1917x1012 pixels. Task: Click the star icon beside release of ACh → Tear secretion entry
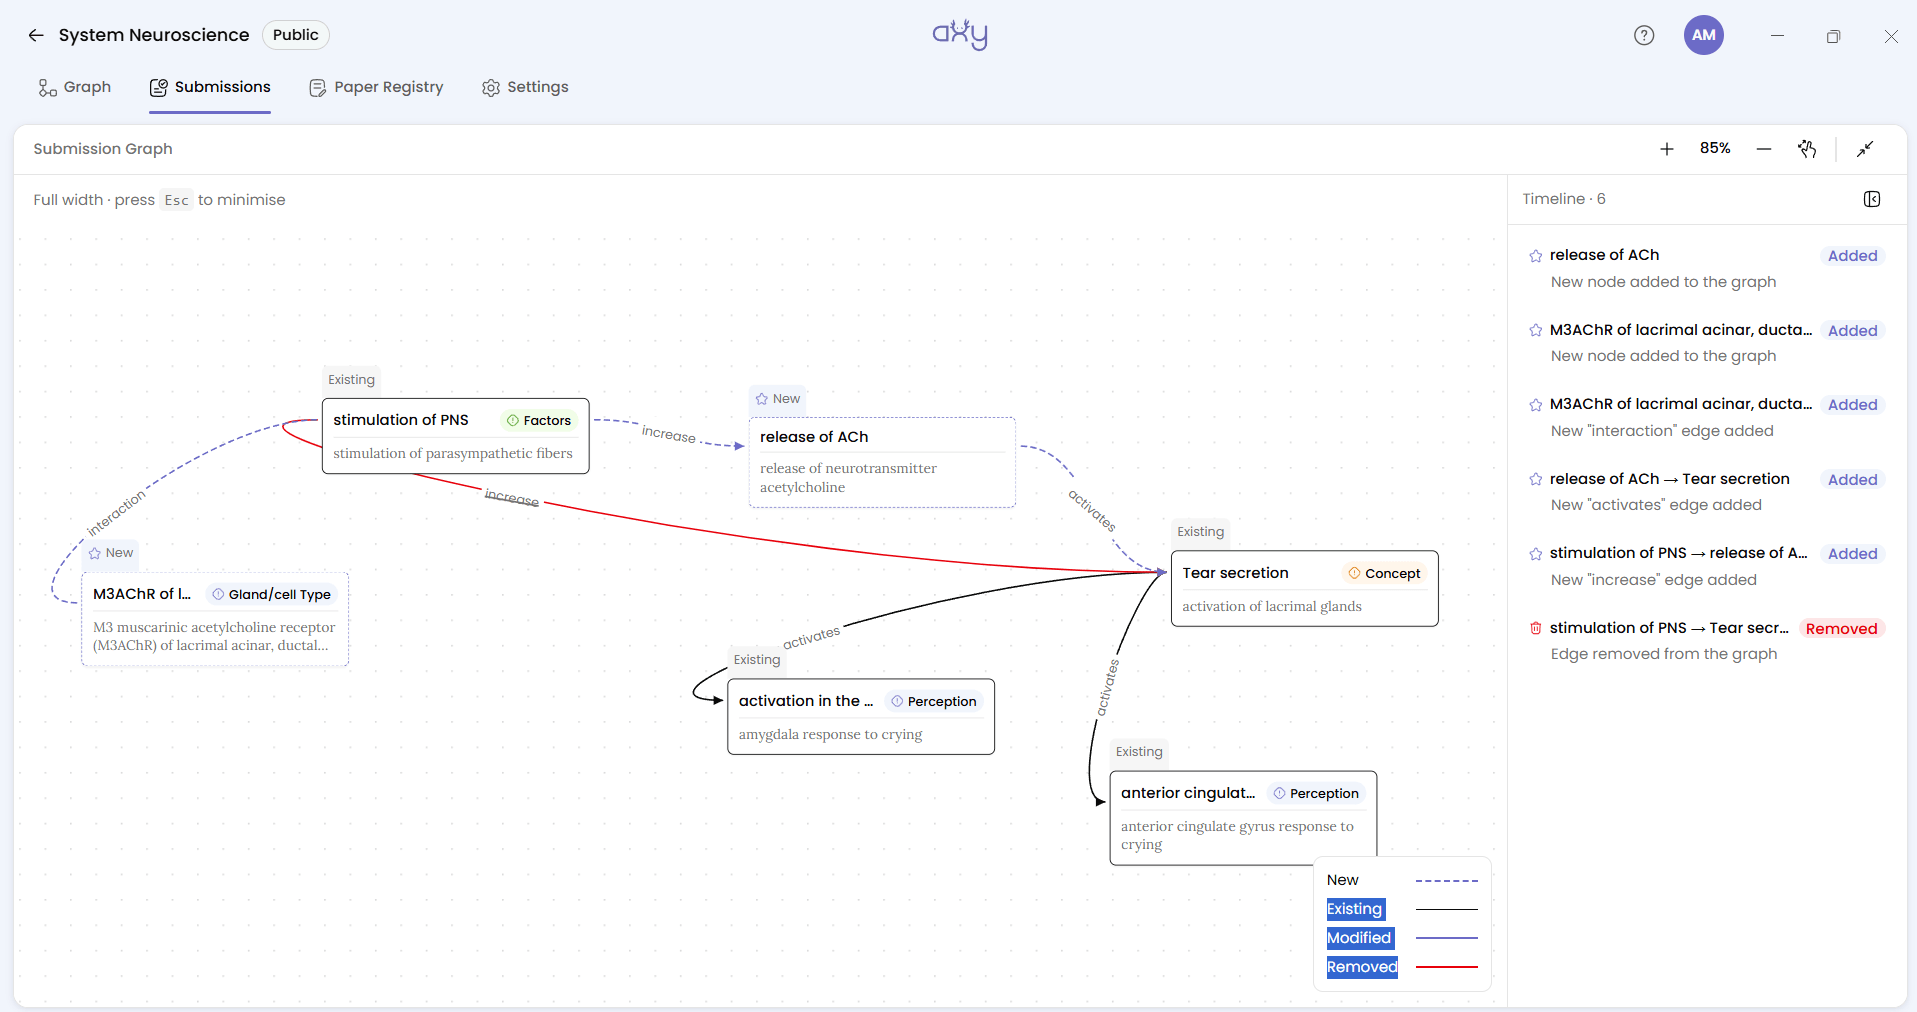pos(1536,479)
